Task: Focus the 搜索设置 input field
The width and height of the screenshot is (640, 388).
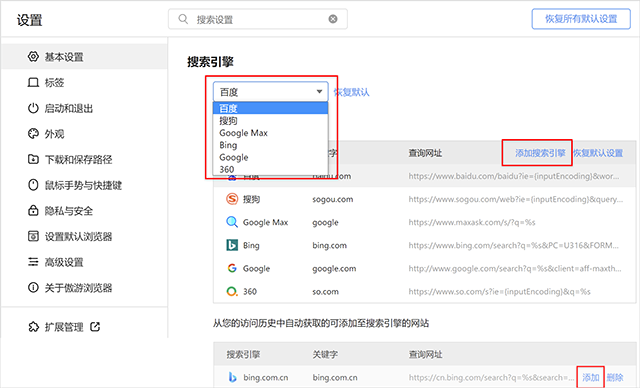Action: point(258,19)
